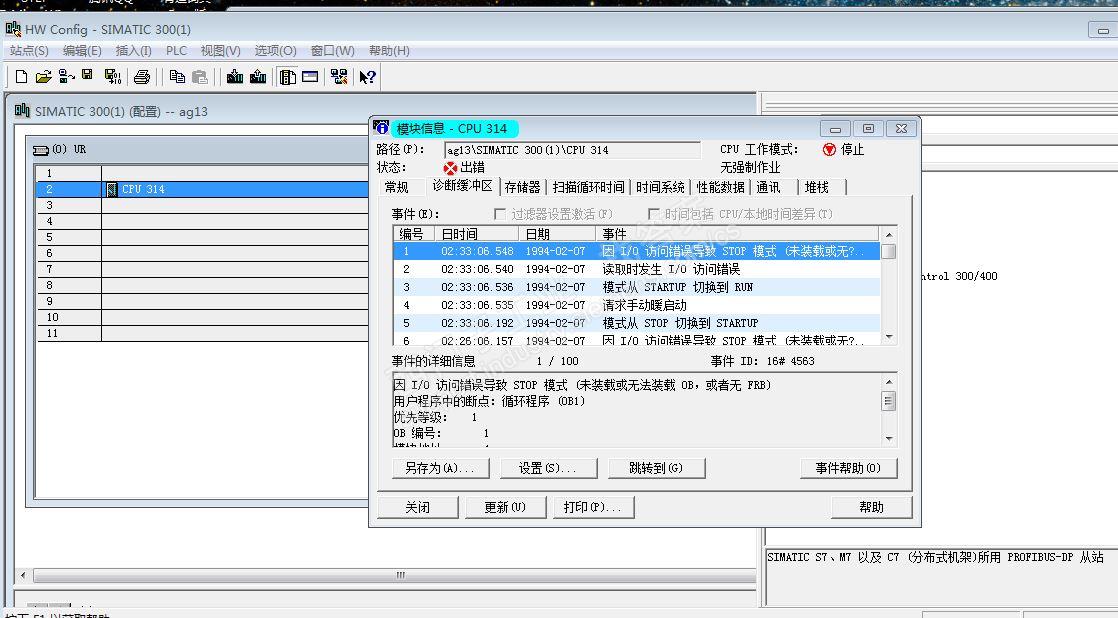The height and width of the screenshot is (618, 1118).
Task: Click the 另存为(A)... button
Action: click(x=441, y=468)
